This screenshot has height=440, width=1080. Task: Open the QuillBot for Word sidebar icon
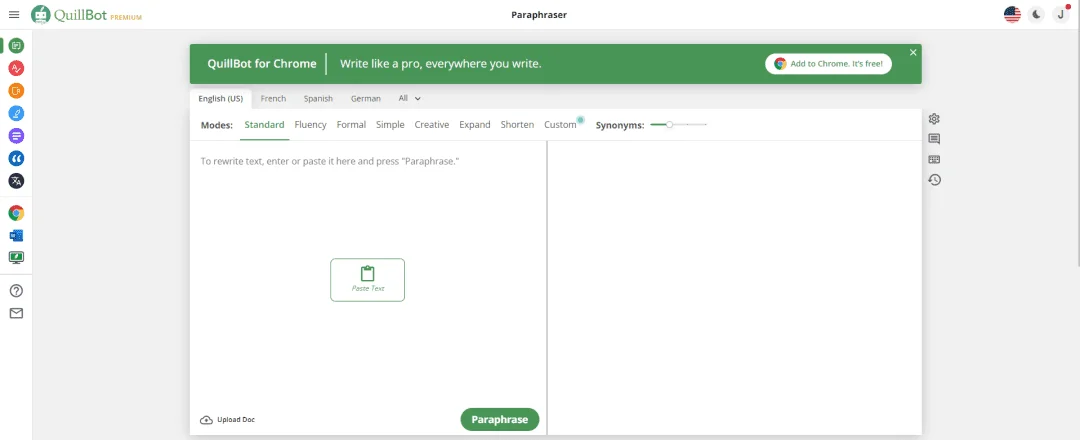click(x=16, y=235)
